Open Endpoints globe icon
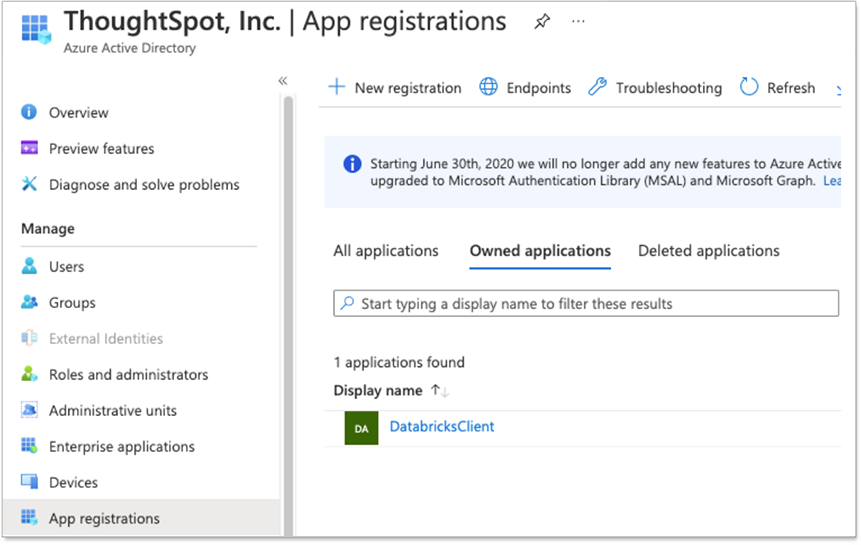This screenshot has width=861, height=545. pos(488,88)
